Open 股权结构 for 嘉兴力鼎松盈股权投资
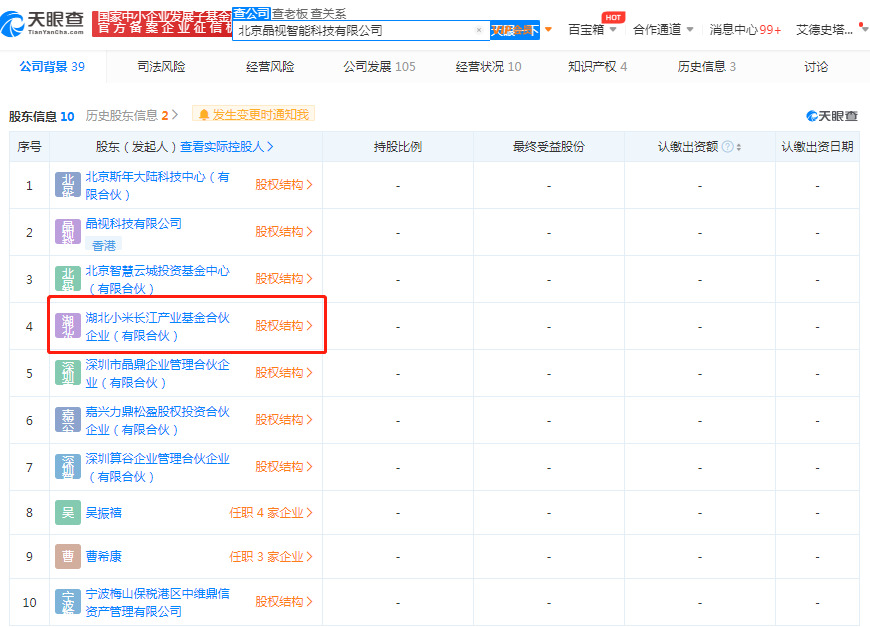 pos(284,419)
